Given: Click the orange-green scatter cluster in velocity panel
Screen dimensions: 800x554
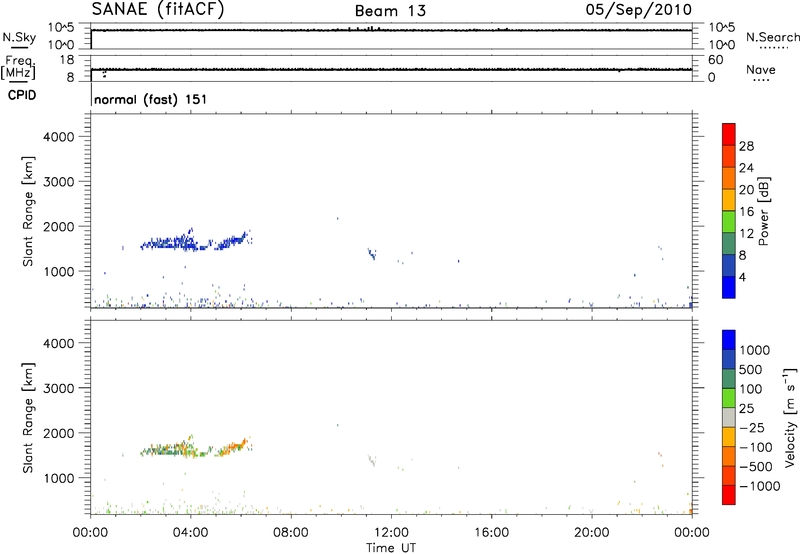Looking at the screenshot, I should (x=196, y=447).
